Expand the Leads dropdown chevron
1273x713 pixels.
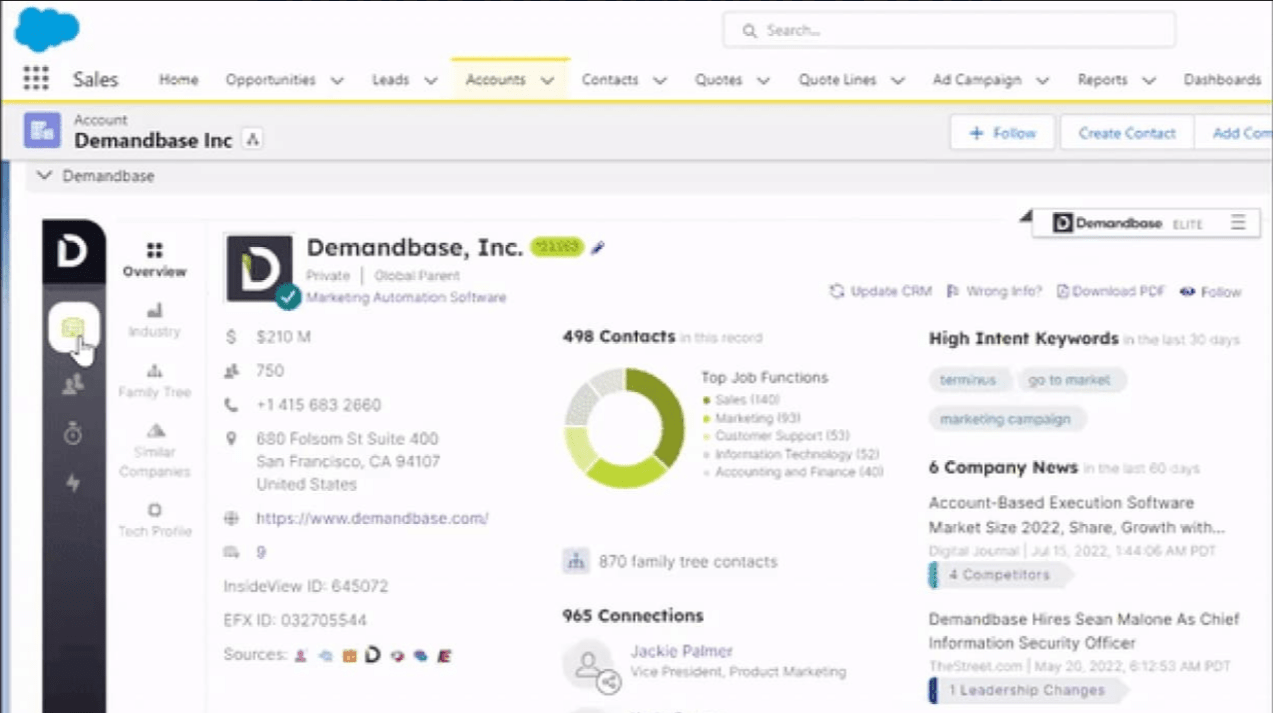(x=431, y=80)
